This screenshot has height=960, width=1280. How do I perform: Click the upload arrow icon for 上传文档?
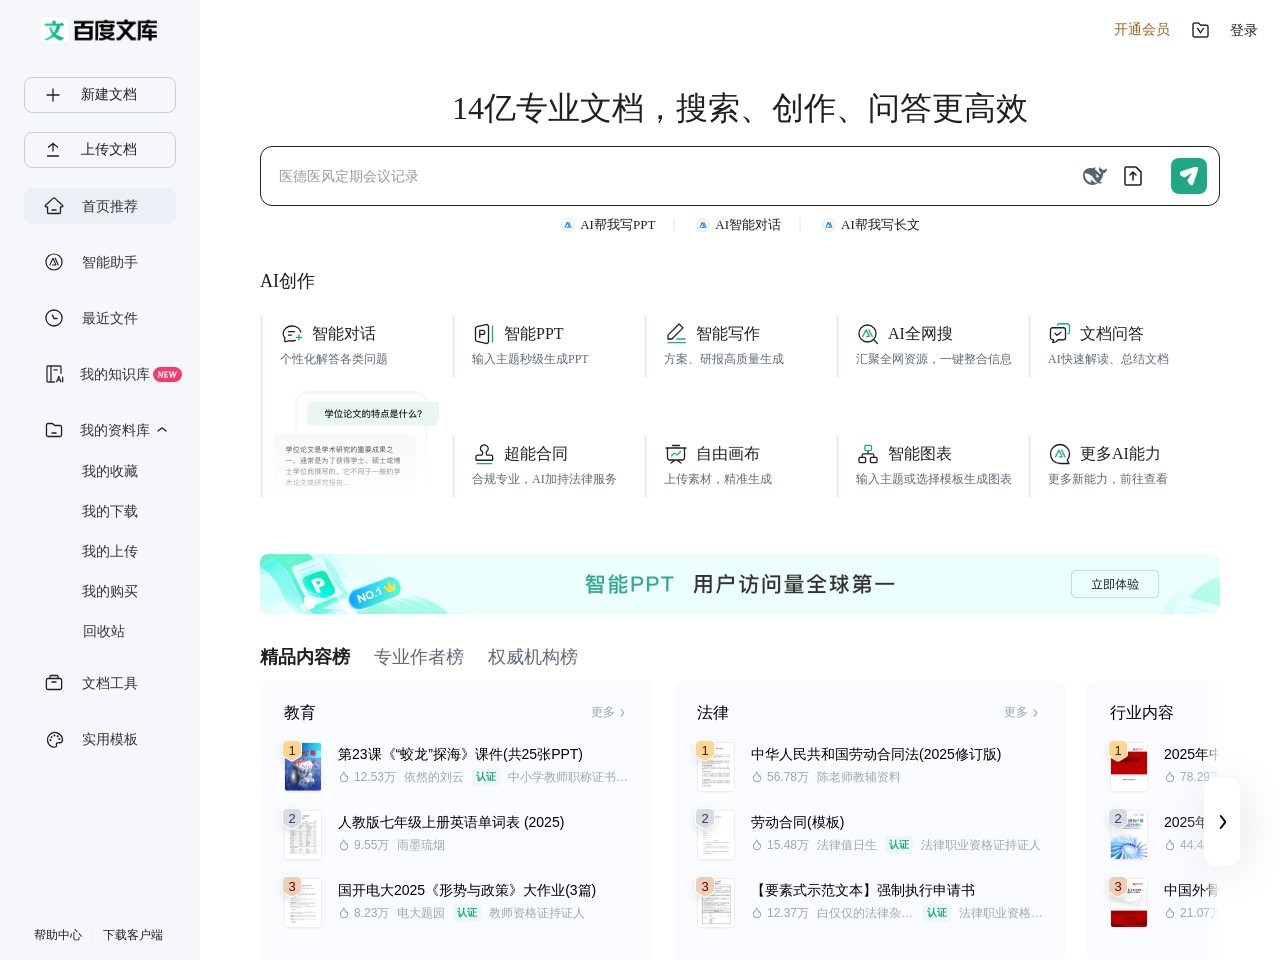(x=53, y=150)
